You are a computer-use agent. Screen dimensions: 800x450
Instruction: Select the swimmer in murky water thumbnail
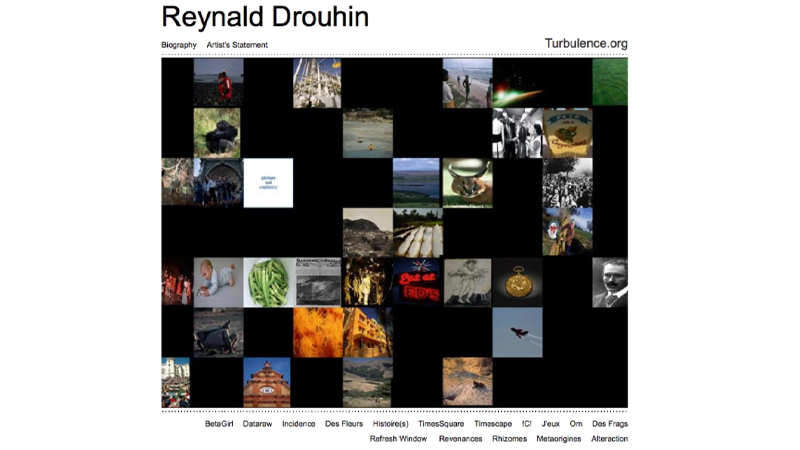click(368, 133)
